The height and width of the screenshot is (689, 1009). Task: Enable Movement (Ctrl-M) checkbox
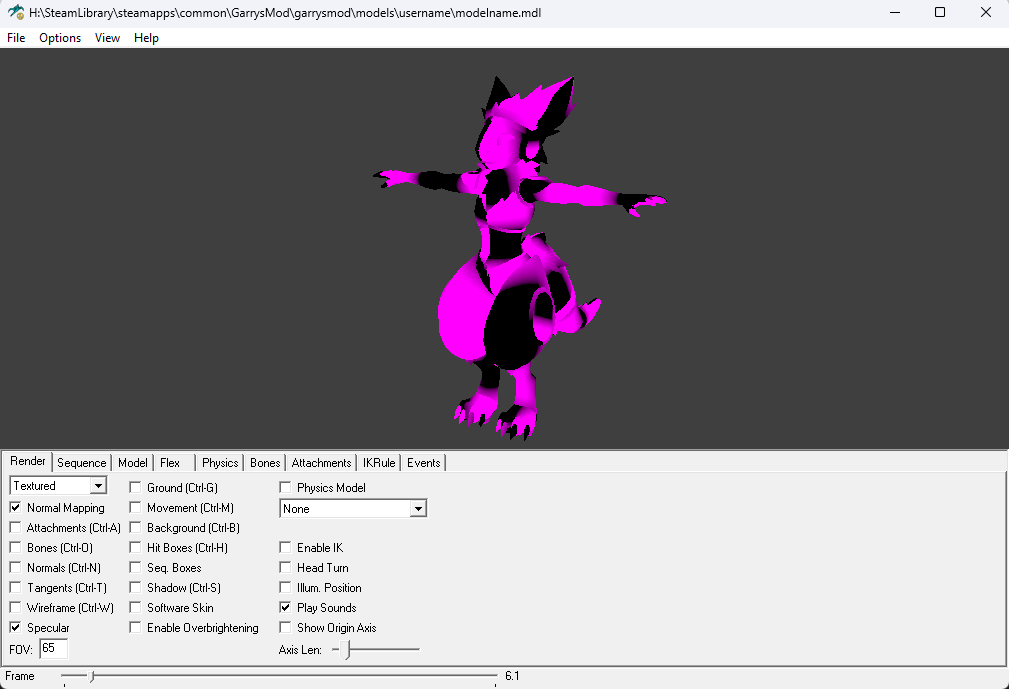[135, 508]
